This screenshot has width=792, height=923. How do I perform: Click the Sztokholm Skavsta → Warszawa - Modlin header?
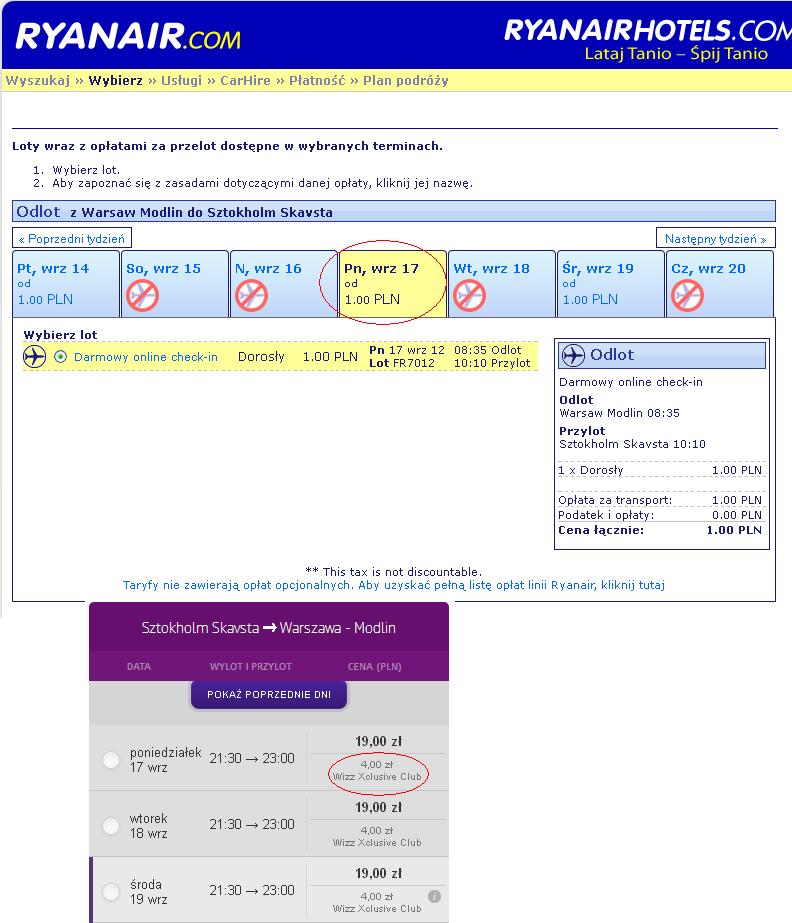click(269, 627)
